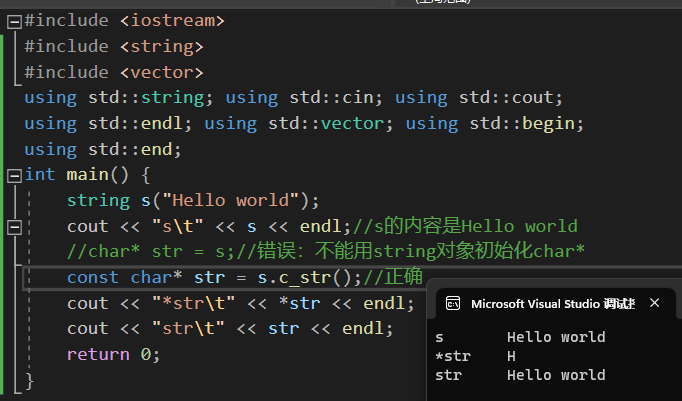Collapse the comment block at cout s line
Viewport: 682px width, 401px height.
coord(14,227)
